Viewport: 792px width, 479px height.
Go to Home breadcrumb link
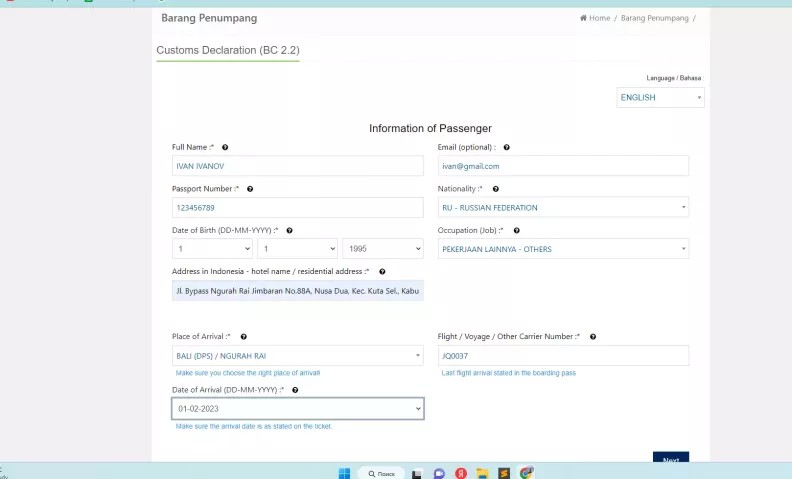click(x=595, y=18)
